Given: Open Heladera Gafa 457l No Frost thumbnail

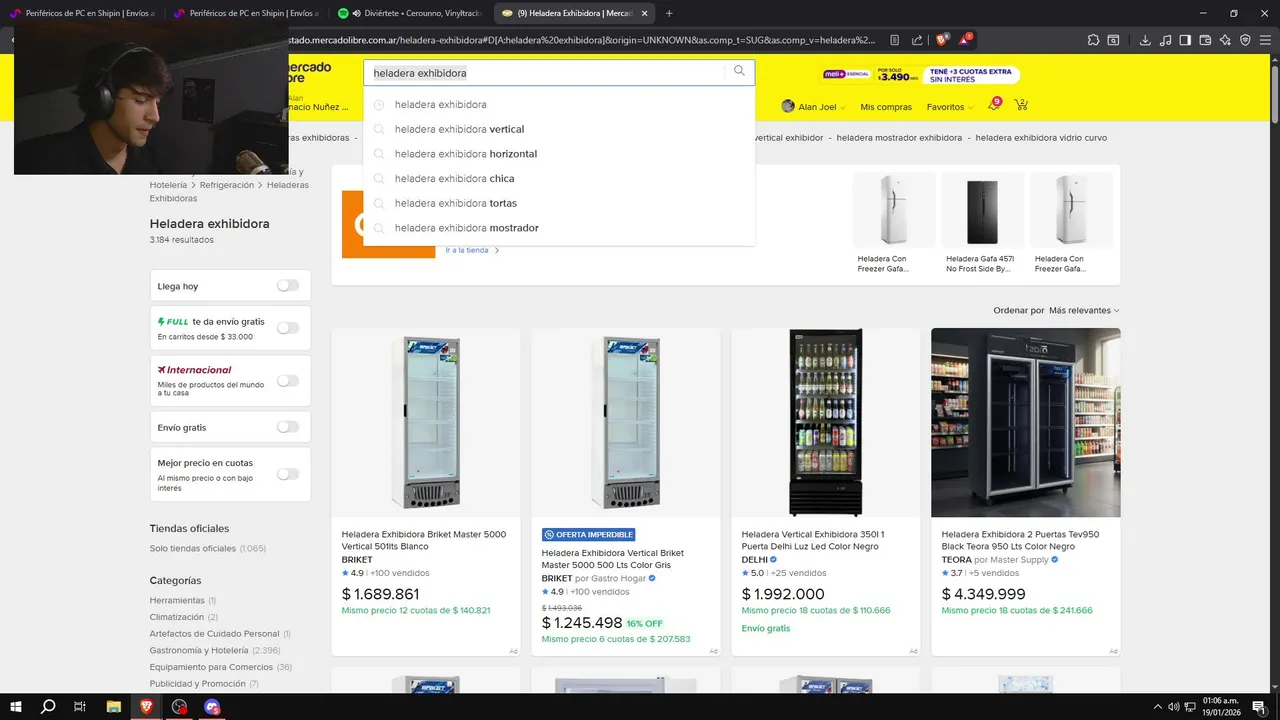Looking at the screenshot, I should pyautogui.click(x=982, y=210).
